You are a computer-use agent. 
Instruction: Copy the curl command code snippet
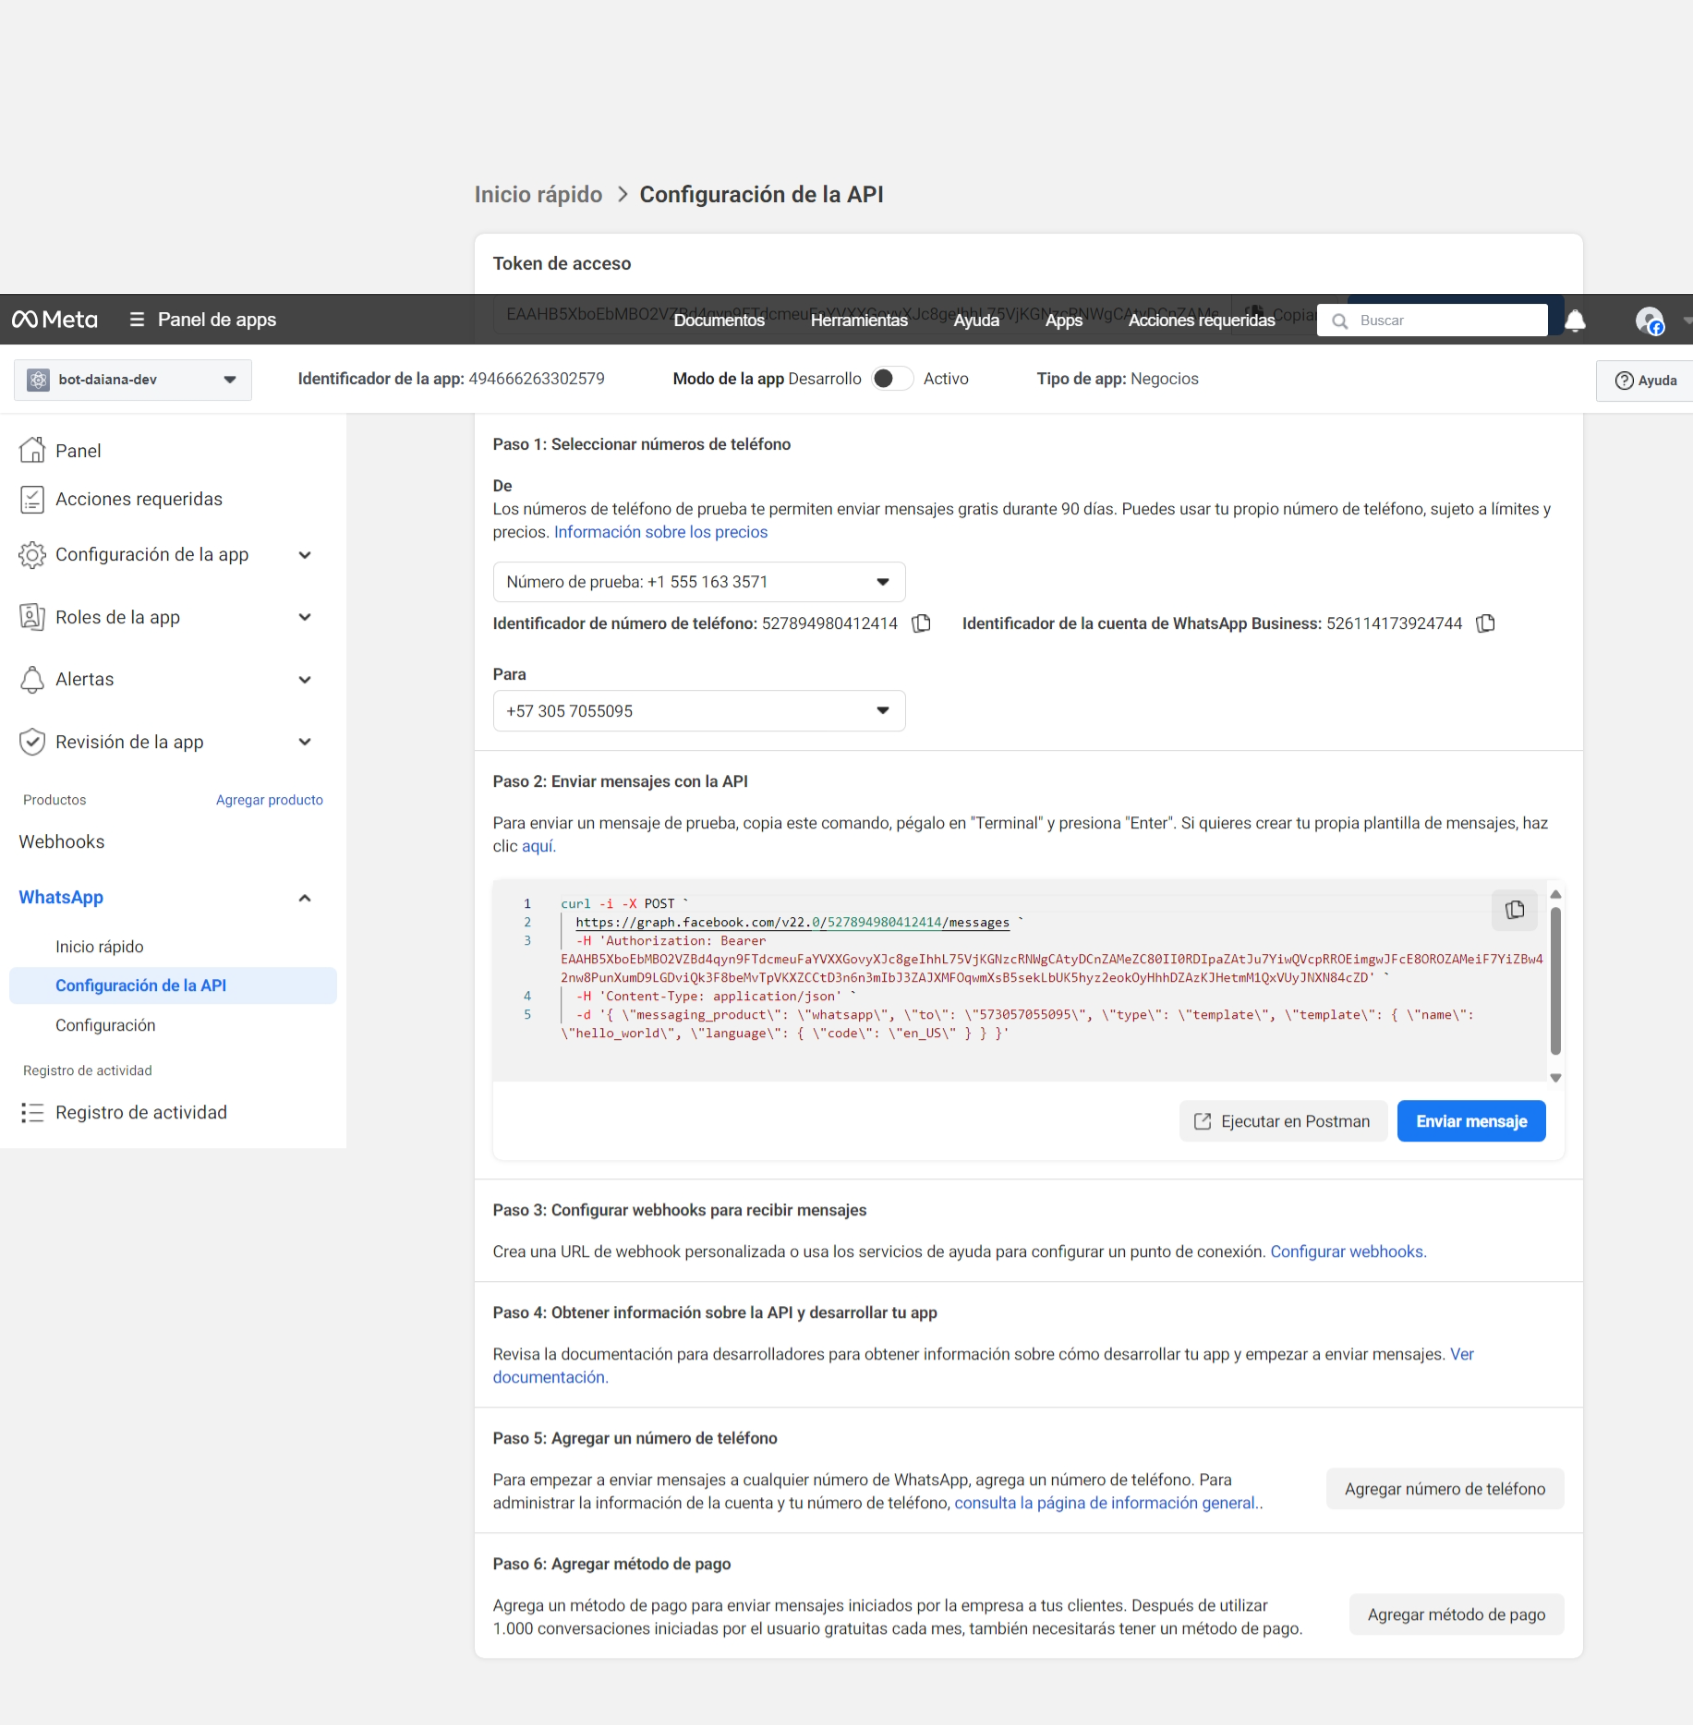[1514, 910]
